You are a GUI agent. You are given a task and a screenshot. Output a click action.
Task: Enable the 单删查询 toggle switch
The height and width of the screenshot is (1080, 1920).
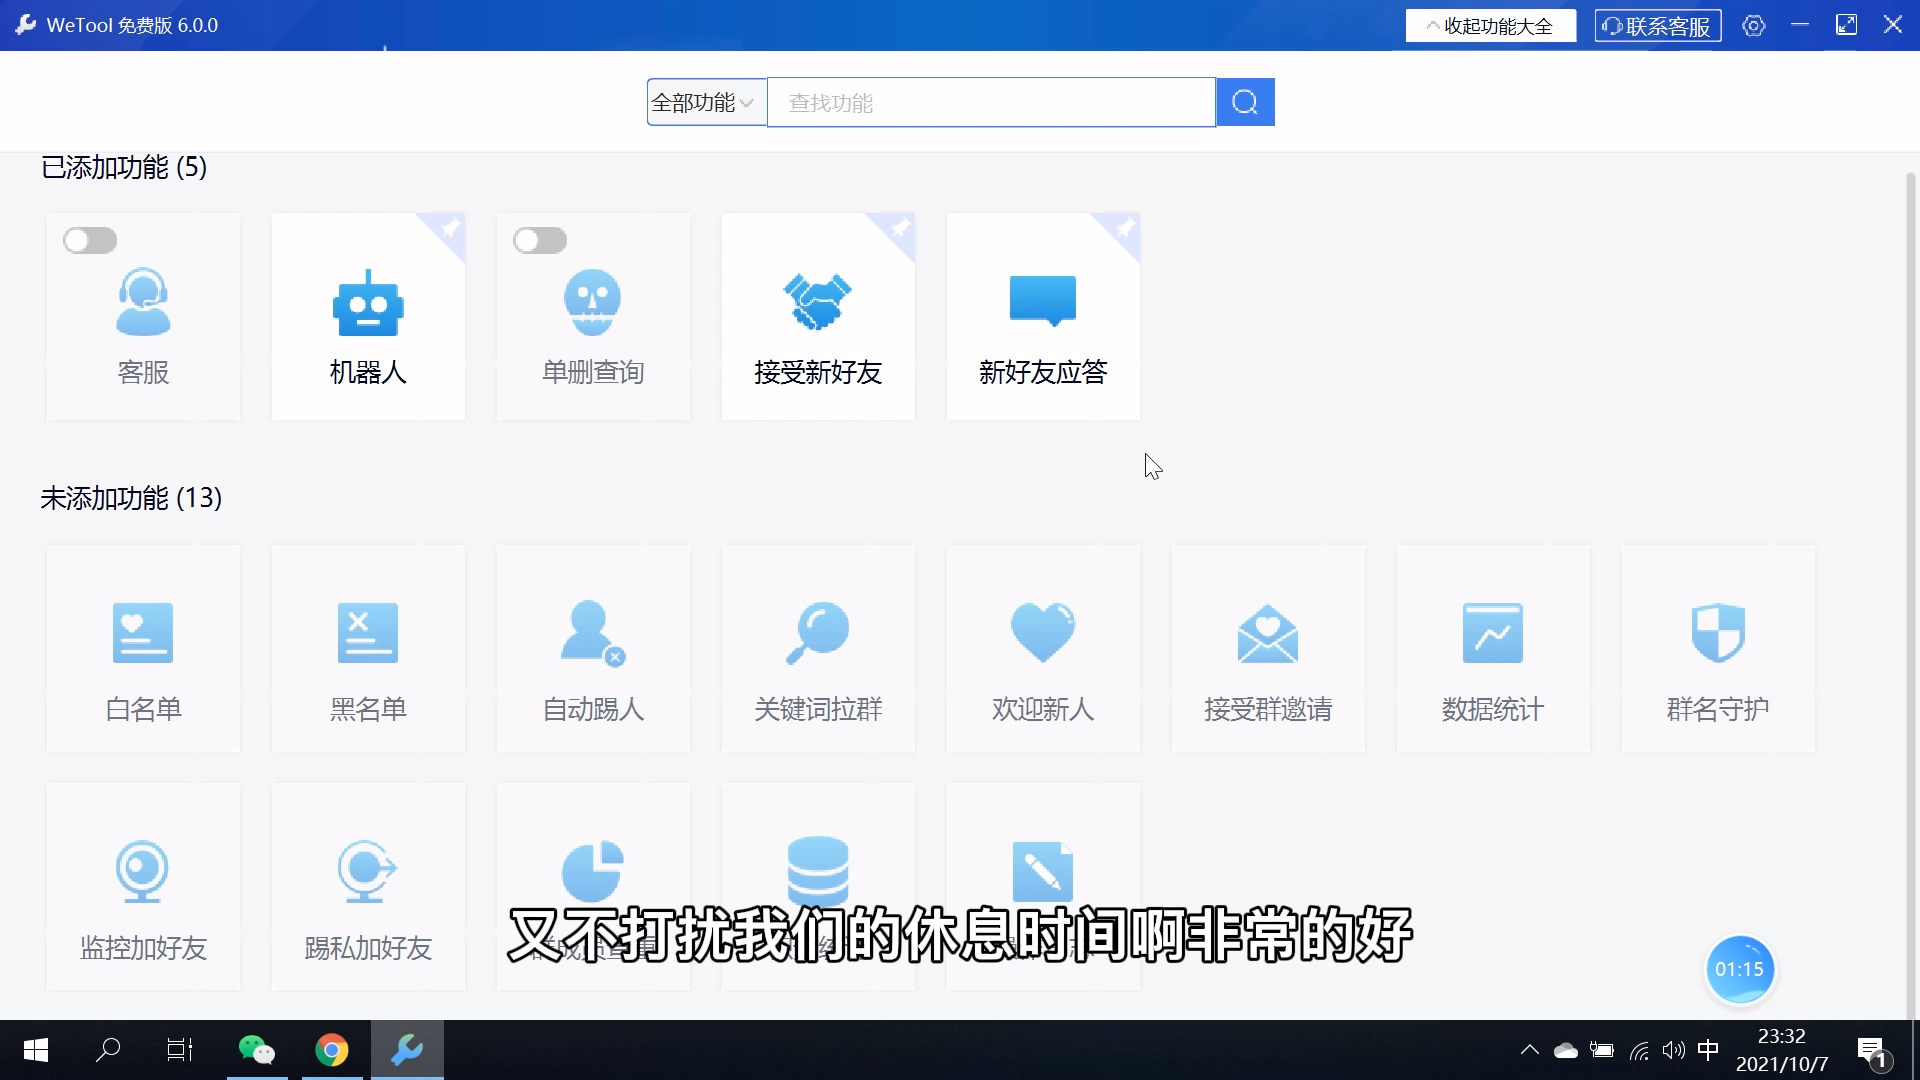(540, 241)
